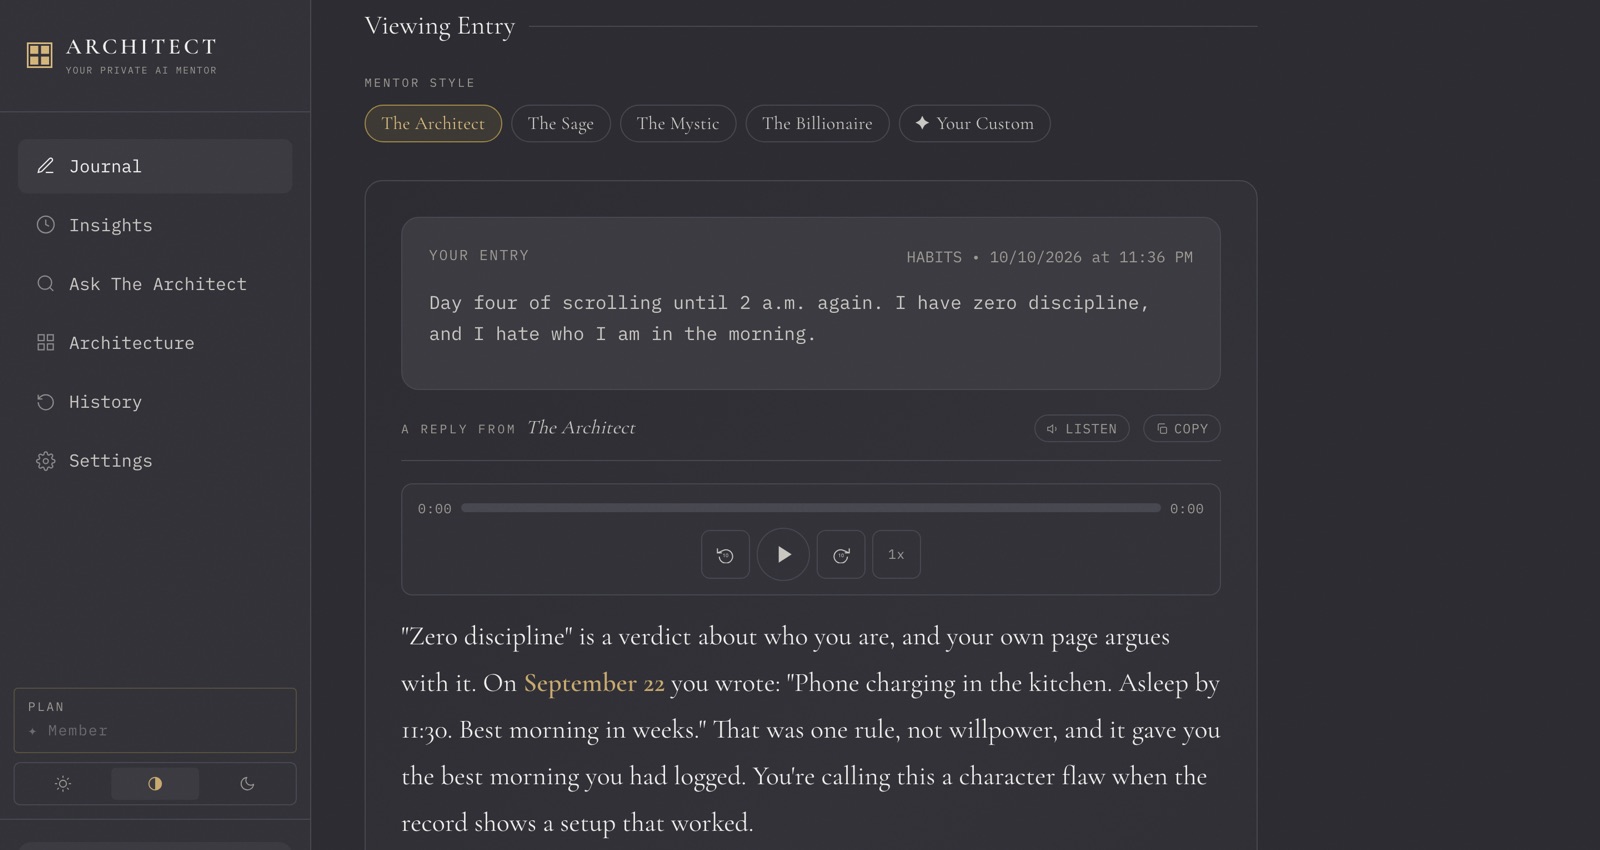Click the ARCHITECT brand title

coord(141,47)
